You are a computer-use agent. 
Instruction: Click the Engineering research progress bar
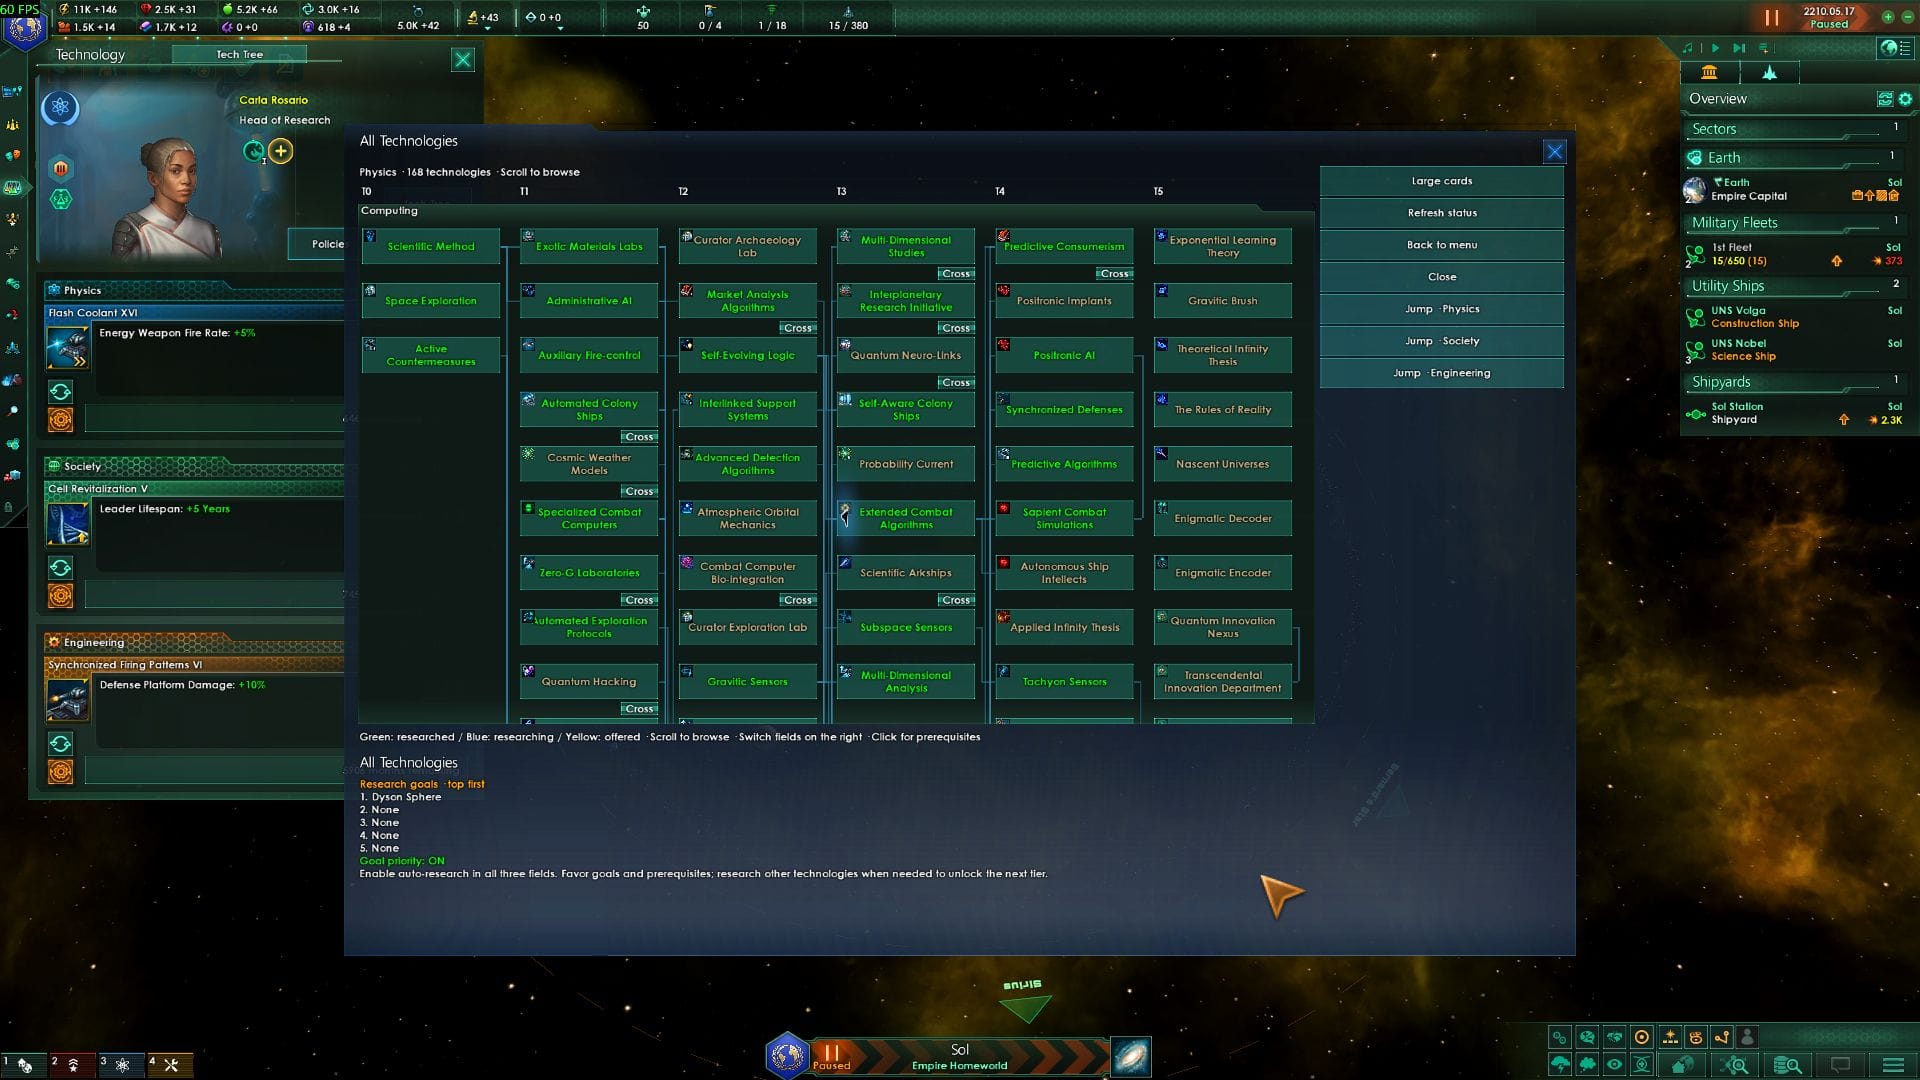[x=214, y=771]
